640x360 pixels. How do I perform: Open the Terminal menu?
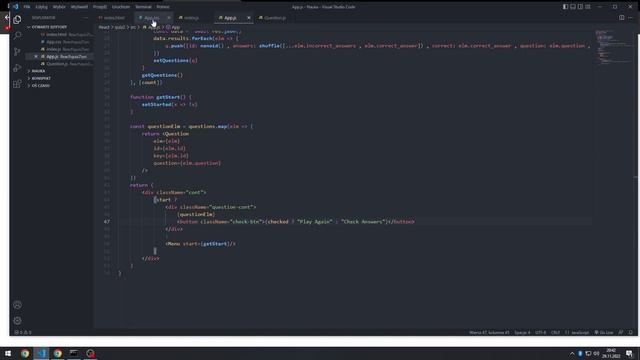point(143,7)
